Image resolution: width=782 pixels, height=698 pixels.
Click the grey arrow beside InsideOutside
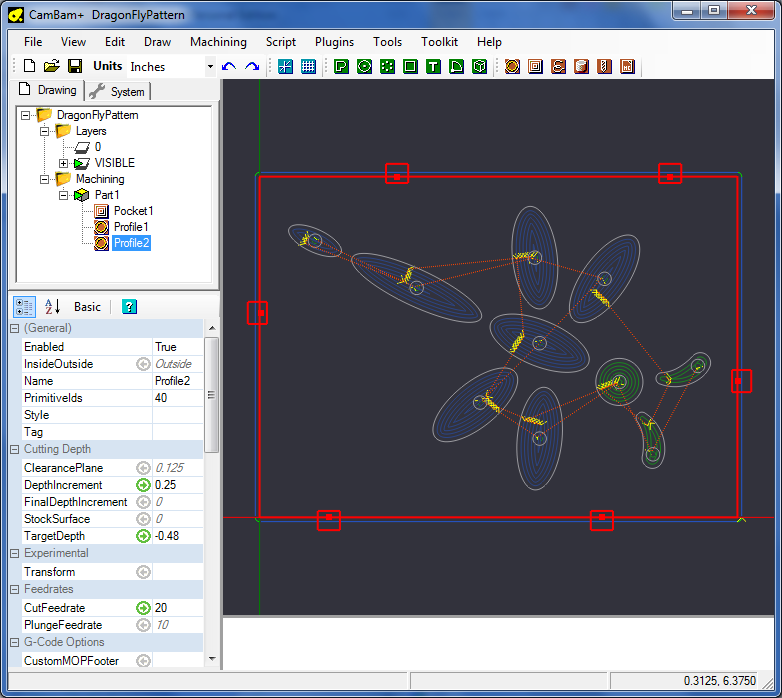[x=143, y=364]
